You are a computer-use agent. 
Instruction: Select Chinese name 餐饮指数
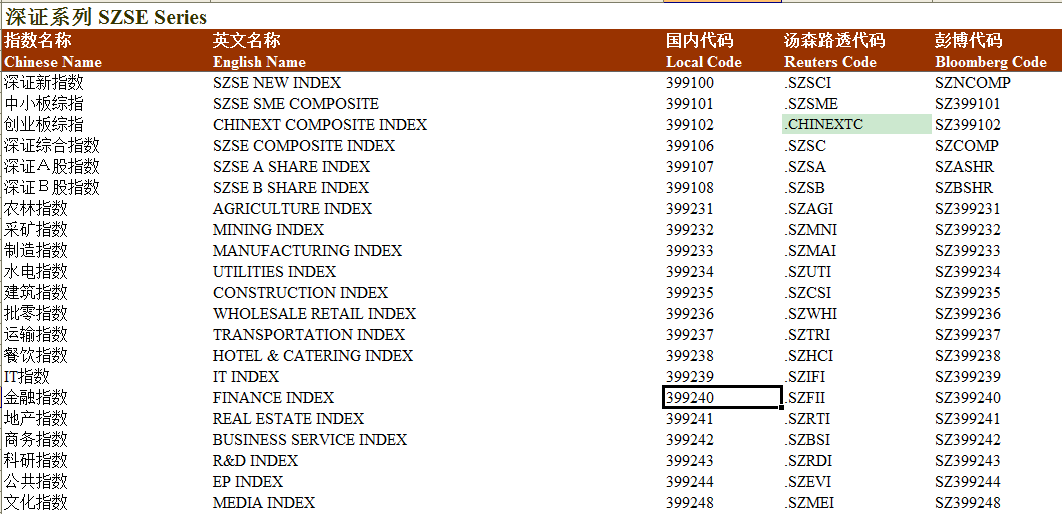(36, 356)
